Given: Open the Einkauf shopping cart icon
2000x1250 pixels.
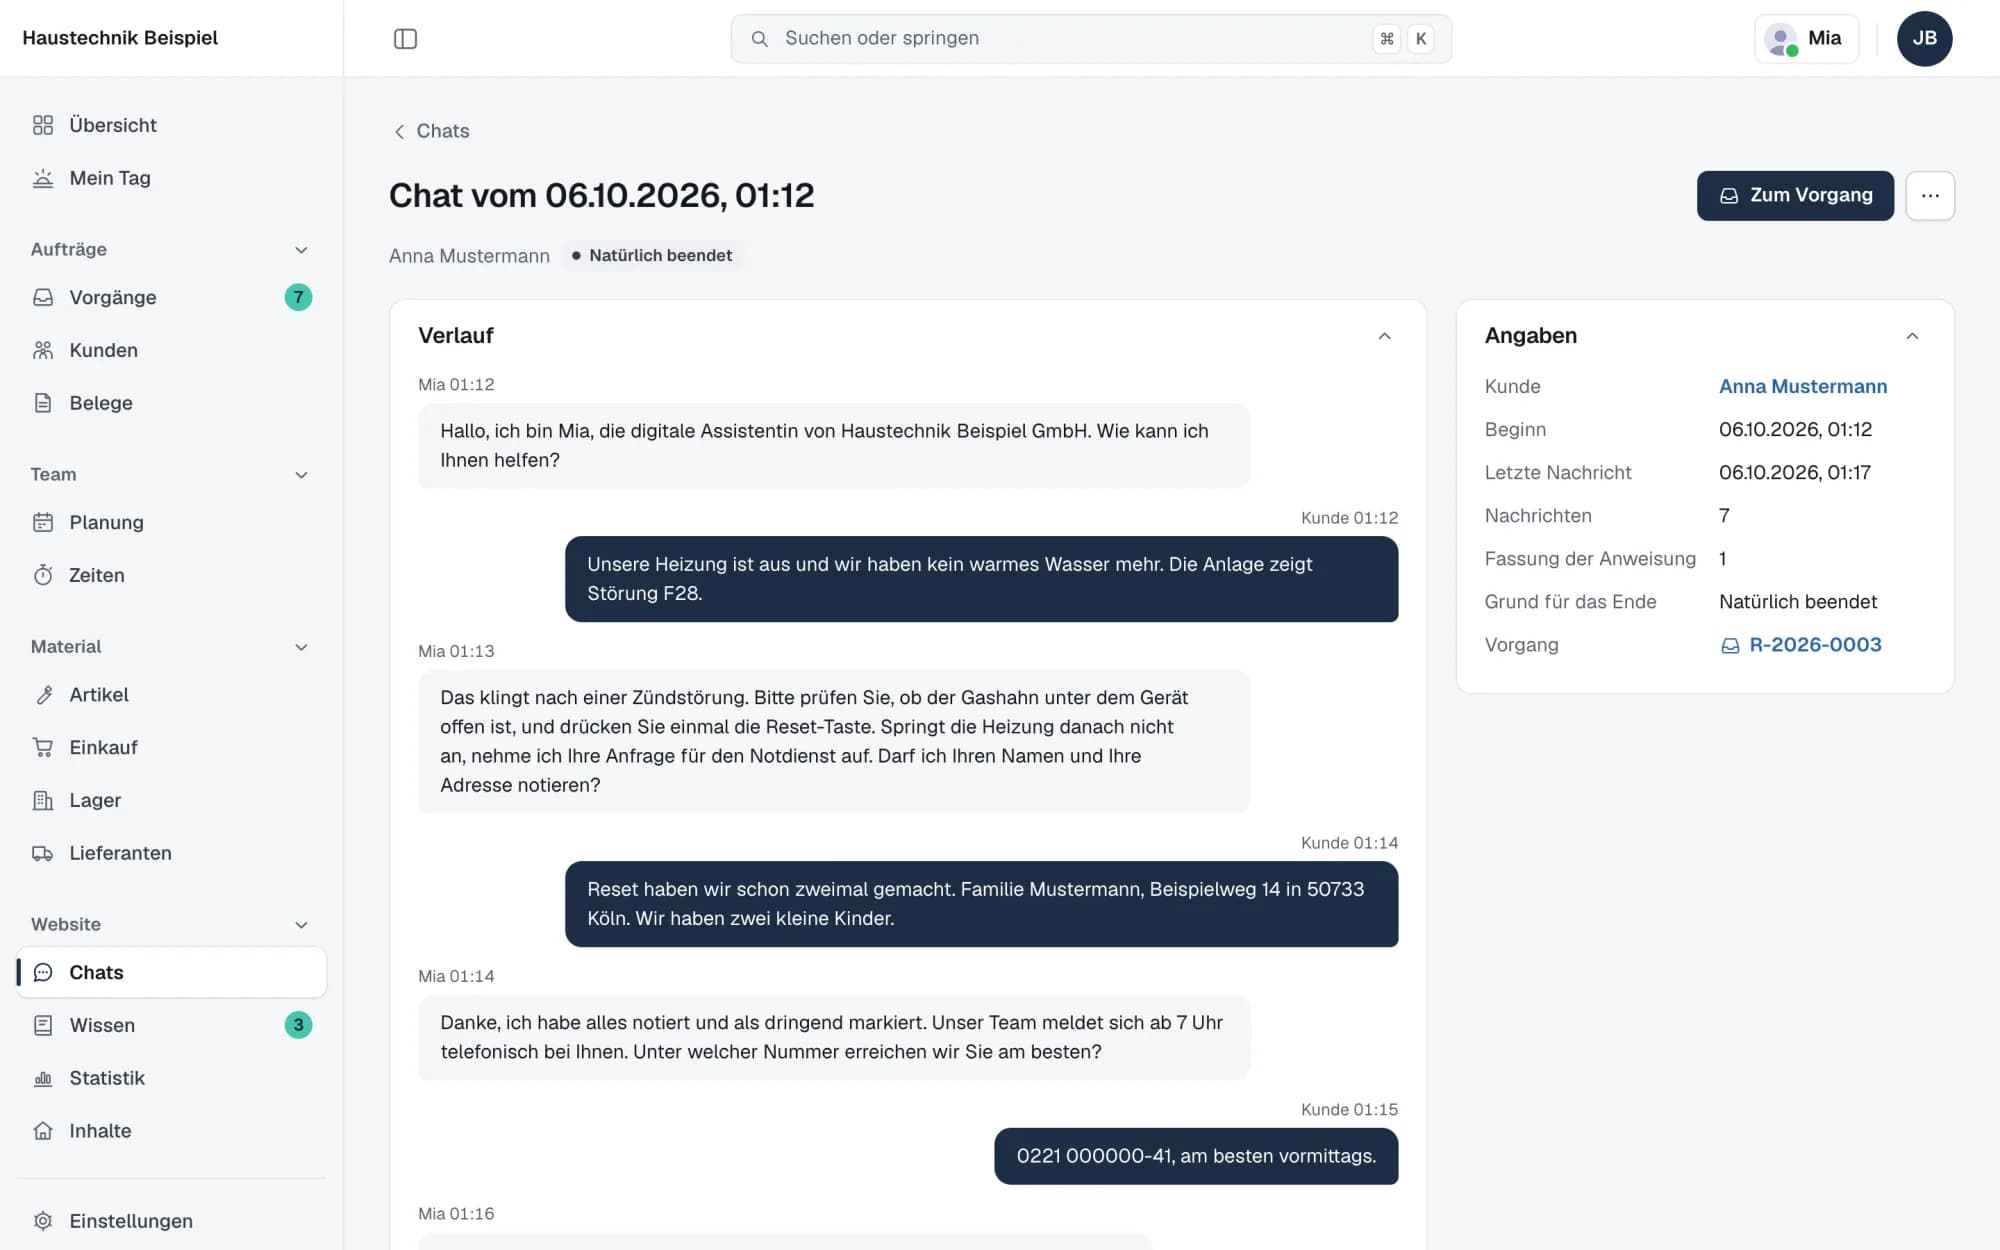Looking at the screenshot, I should (43, 747).
